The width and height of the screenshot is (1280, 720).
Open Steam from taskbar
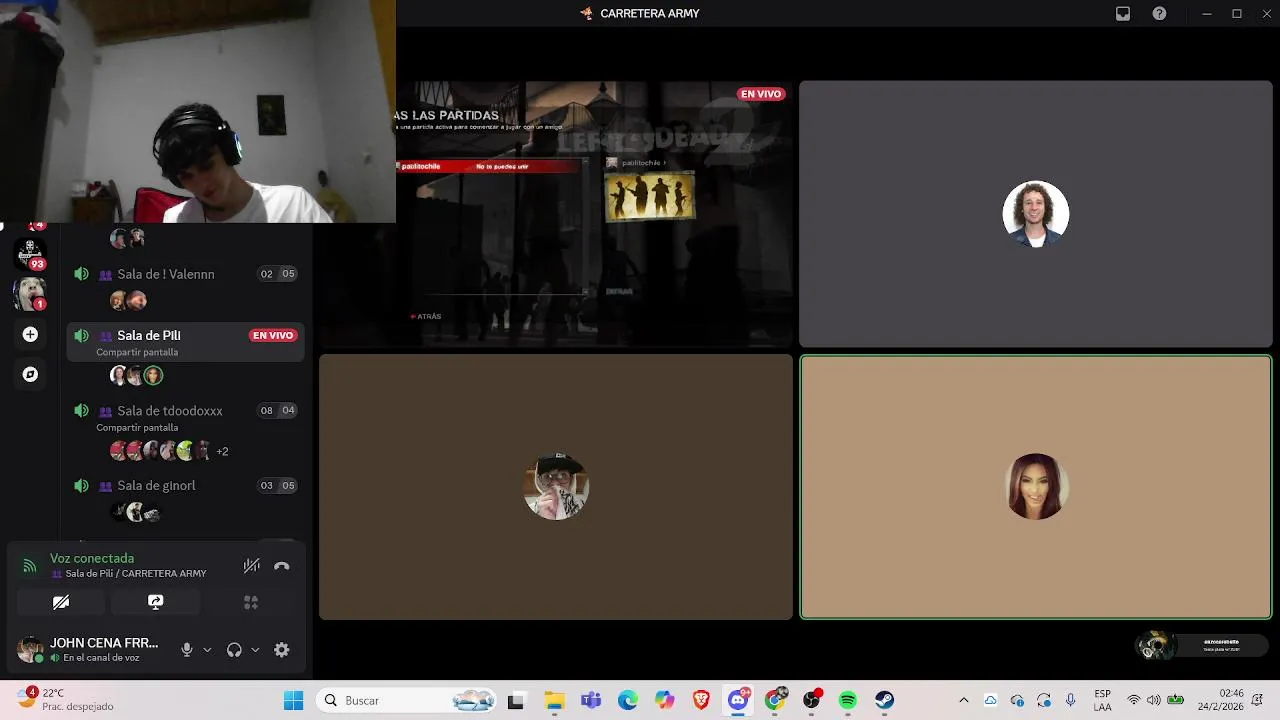click(885, 700)
